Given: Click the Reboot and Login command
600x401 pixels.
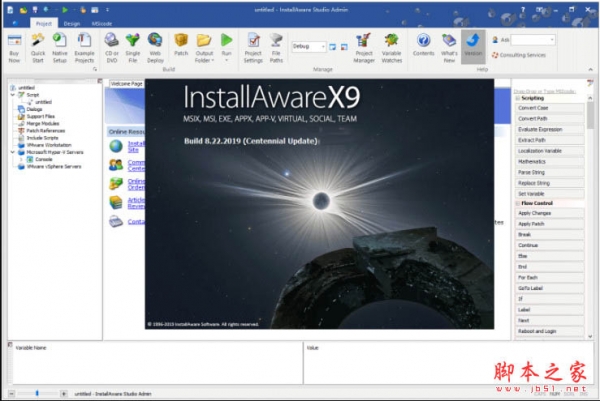Looking at the screenshot, I should click(549, 331).
